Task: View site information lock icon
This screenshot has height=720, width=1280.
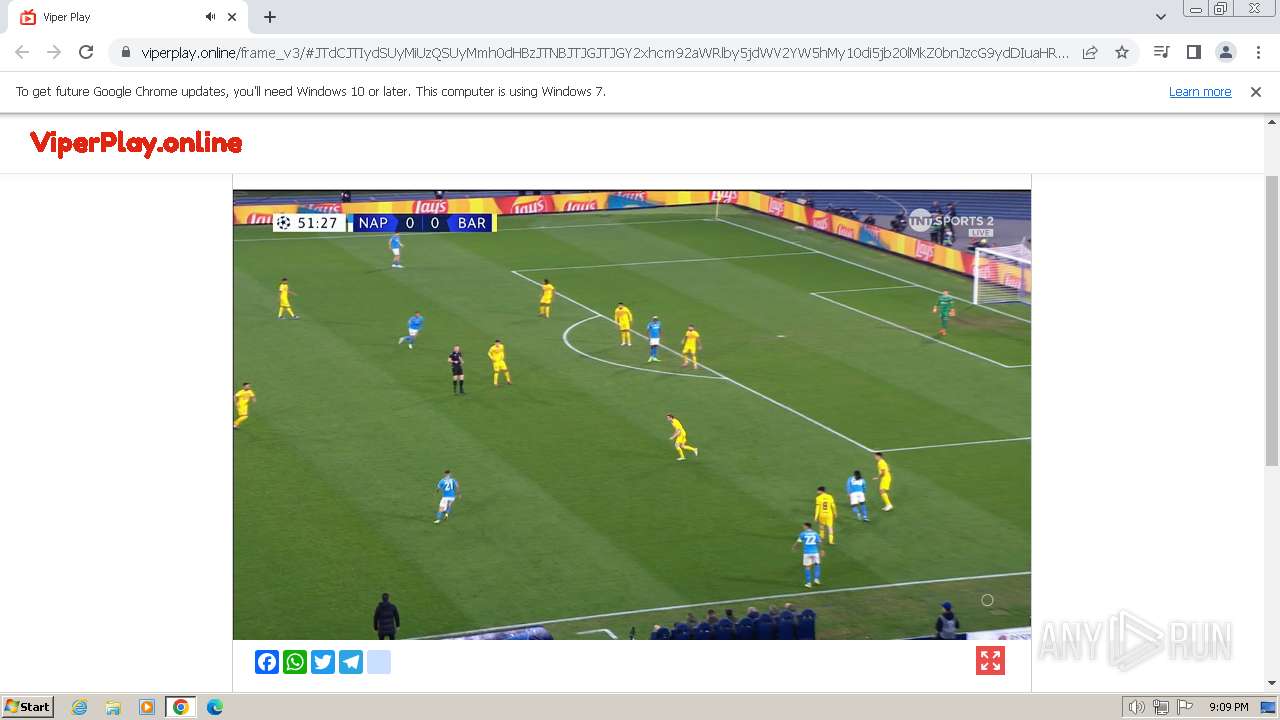Action: coord(126,53)
